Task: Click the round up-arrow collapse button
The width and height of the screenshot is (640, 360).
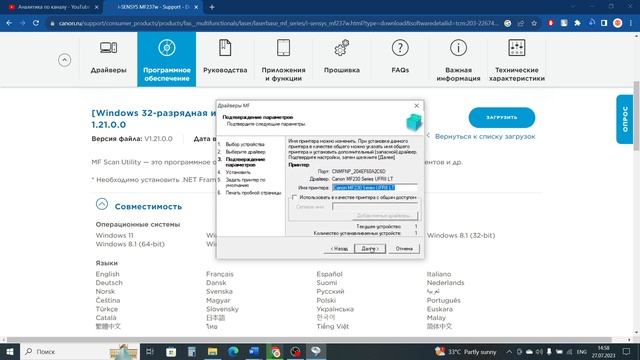Action: (64, 60)
